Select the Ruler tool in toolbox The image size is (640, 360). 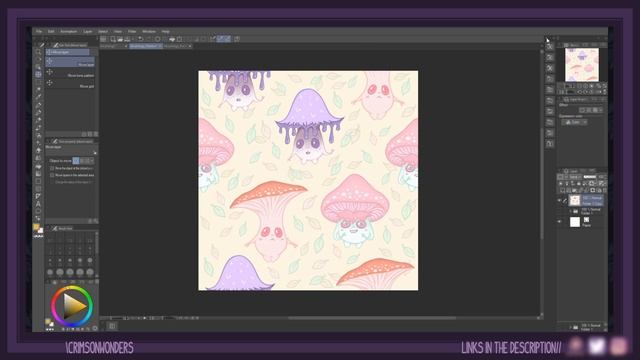coord(38,196)
